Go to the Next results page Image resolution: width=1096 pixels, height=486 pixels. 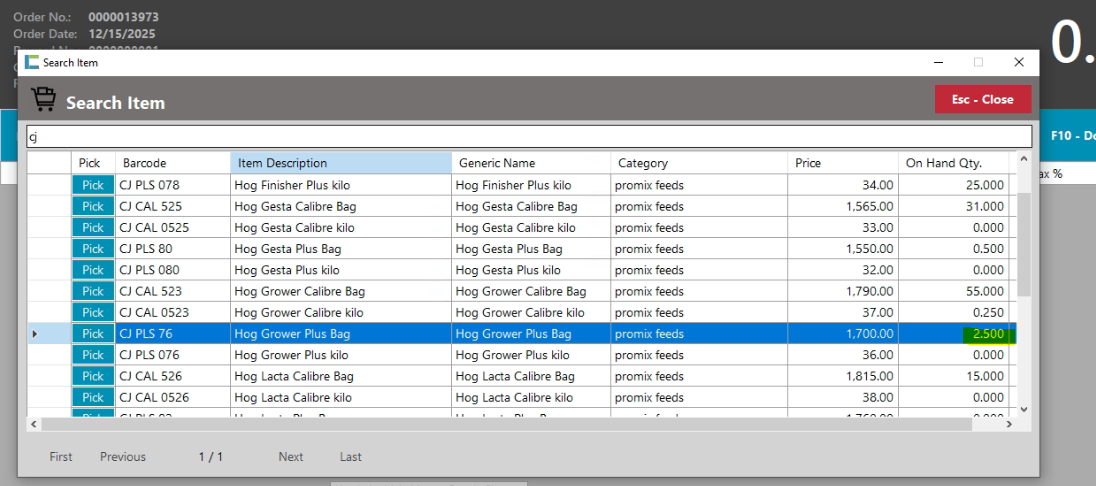291,457
